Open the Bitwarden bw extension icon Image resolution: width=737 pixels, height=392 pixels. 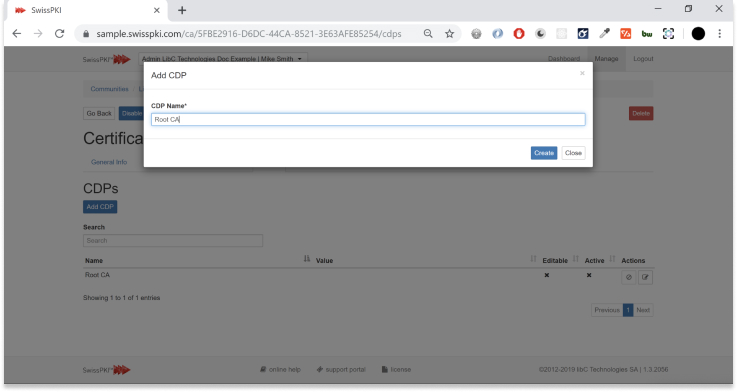click(647, 34)
